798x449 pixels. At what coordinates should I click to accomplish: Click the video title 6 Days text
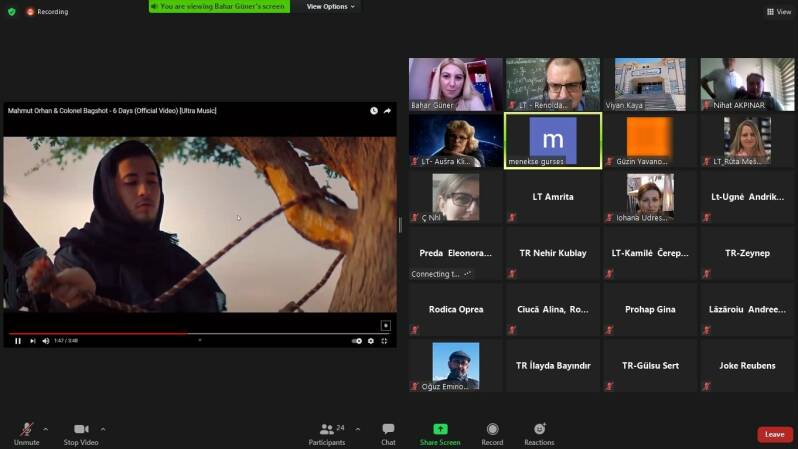click(x=112, y=110)
